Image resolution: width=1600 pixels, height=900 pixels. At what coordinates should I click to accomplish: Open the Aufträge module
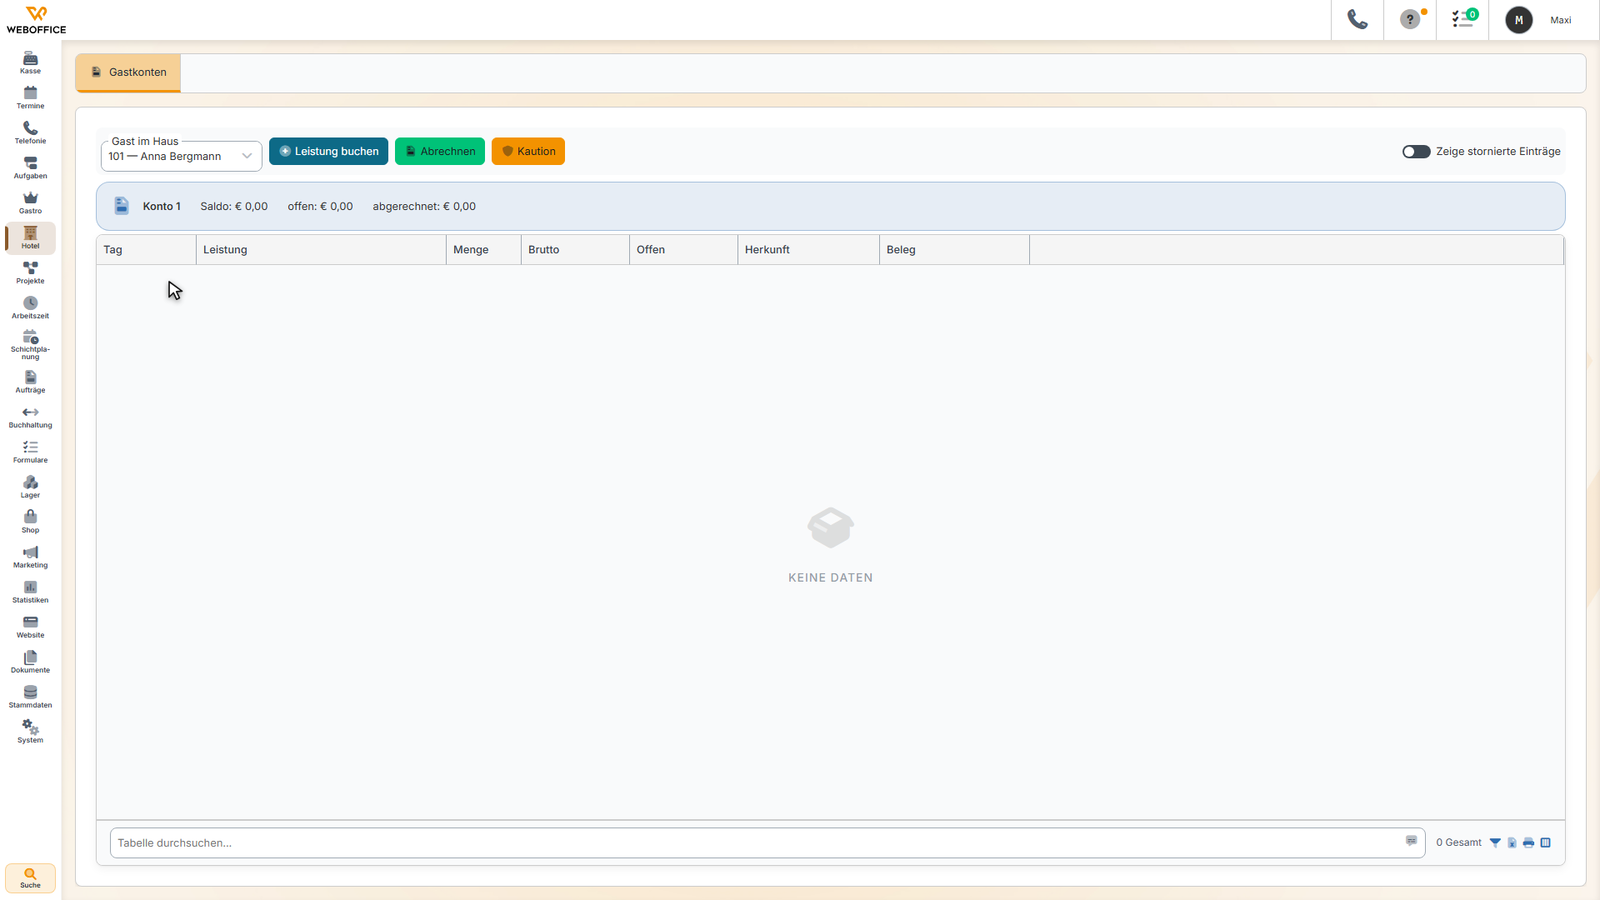point(30,382)
